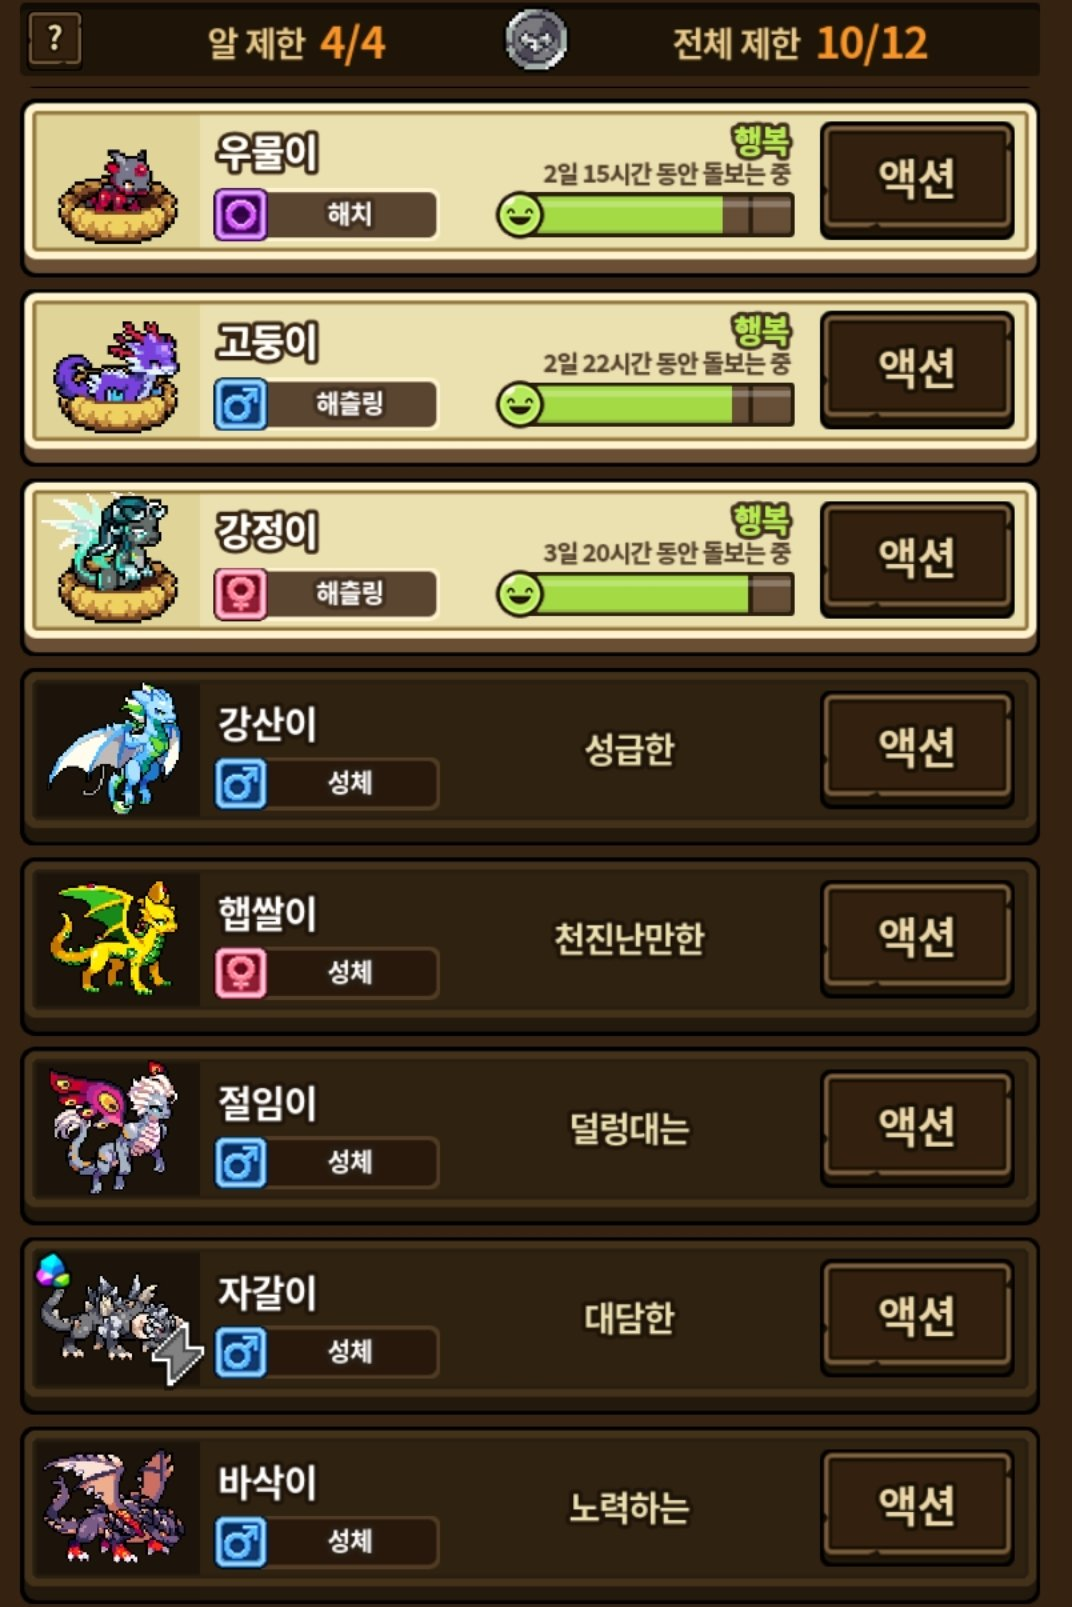The height and width of the screenshot is (1607, 1072).
Task: Tap the 해츨링 stage label of 고둥이
Action: (351, 404)
